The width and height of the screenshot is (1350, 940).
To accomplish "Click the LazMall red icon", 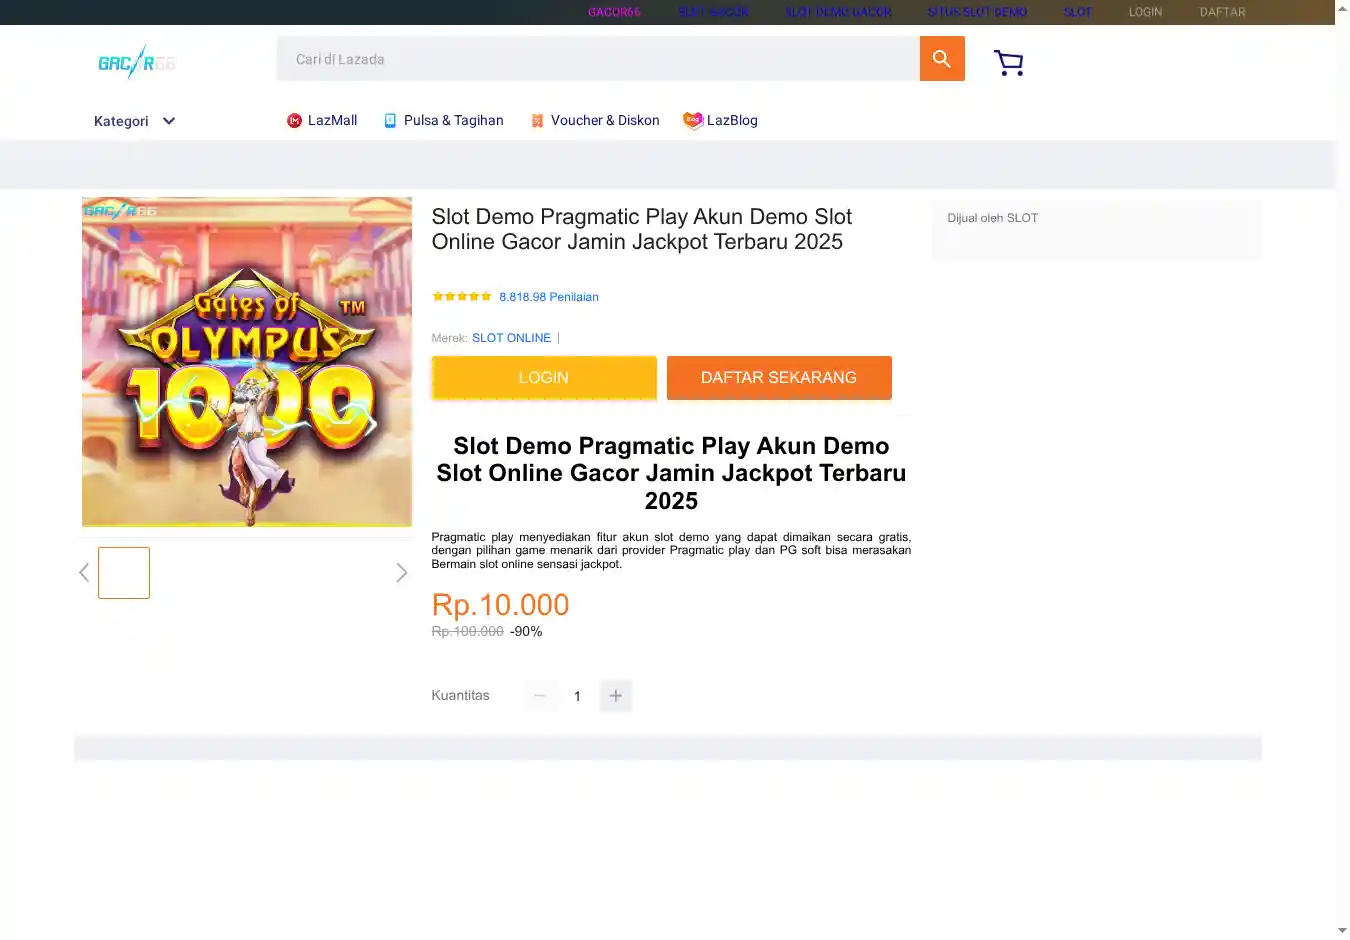I will (x=294, y=121).
